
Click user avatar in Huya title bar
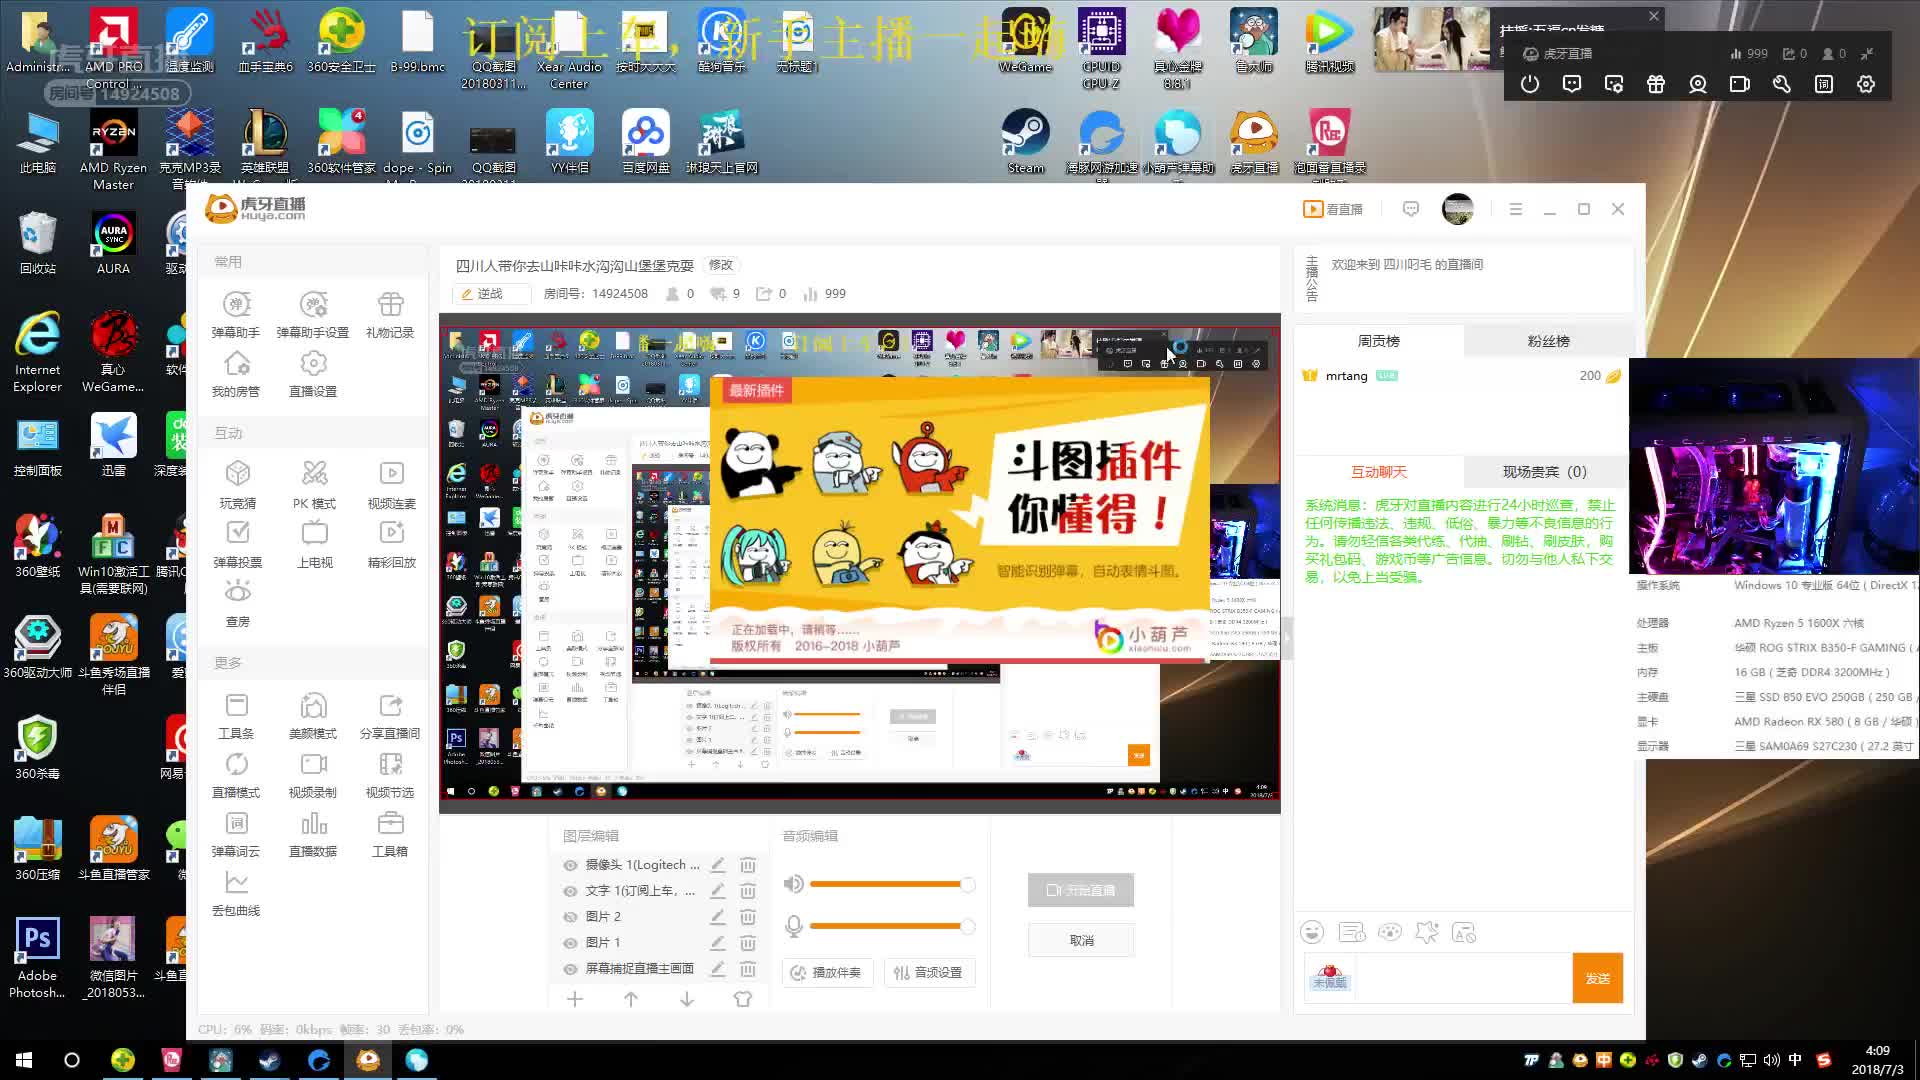(1458, 209)
